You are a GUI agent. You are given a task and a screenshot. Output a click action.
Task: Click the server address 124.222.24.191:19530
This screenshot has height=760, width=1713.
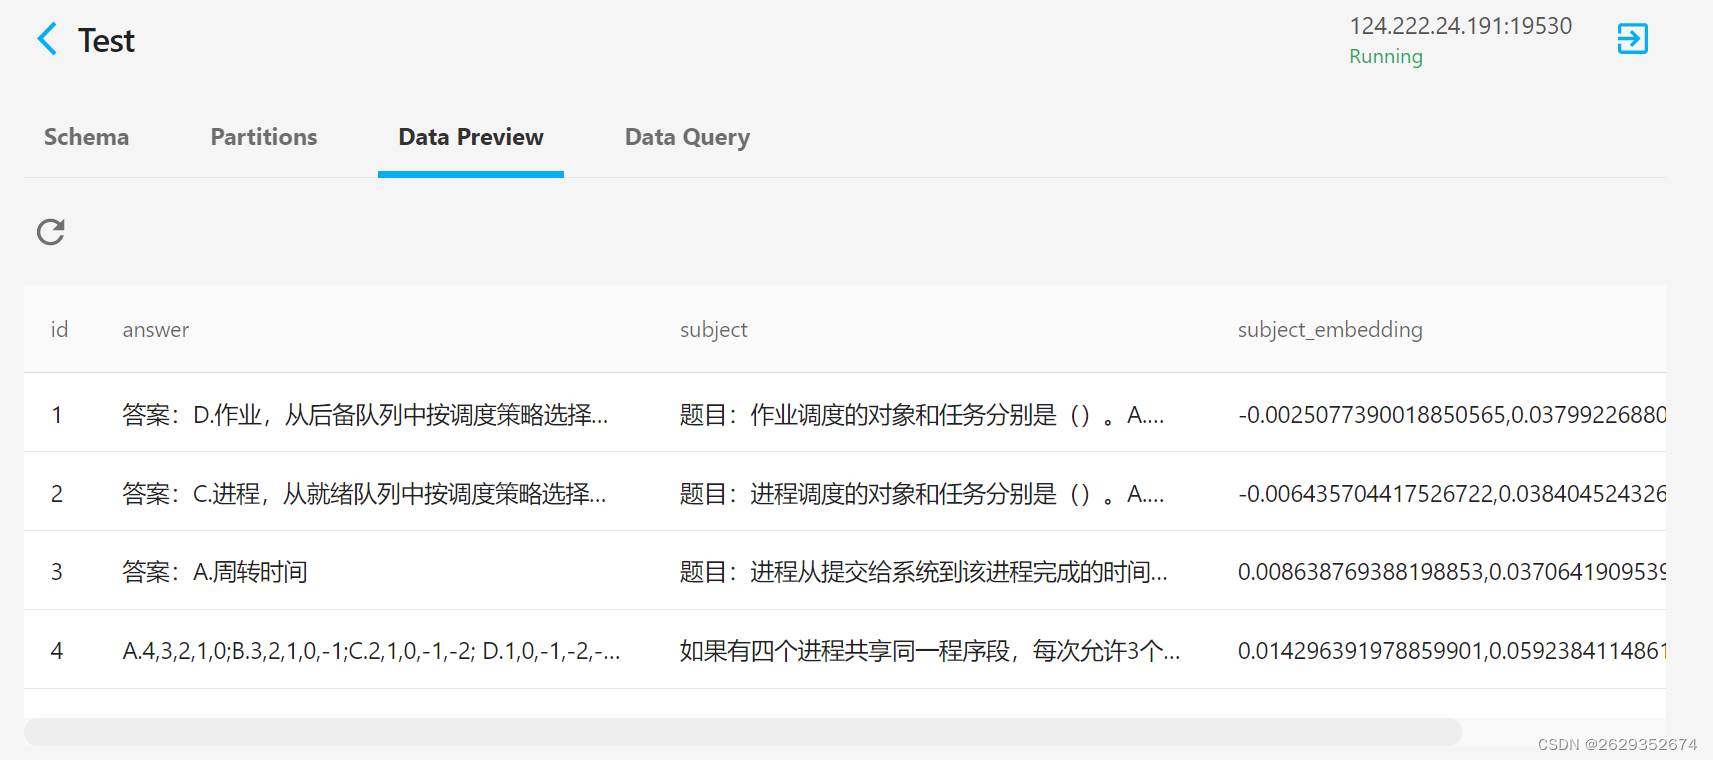coord(1460,26)
